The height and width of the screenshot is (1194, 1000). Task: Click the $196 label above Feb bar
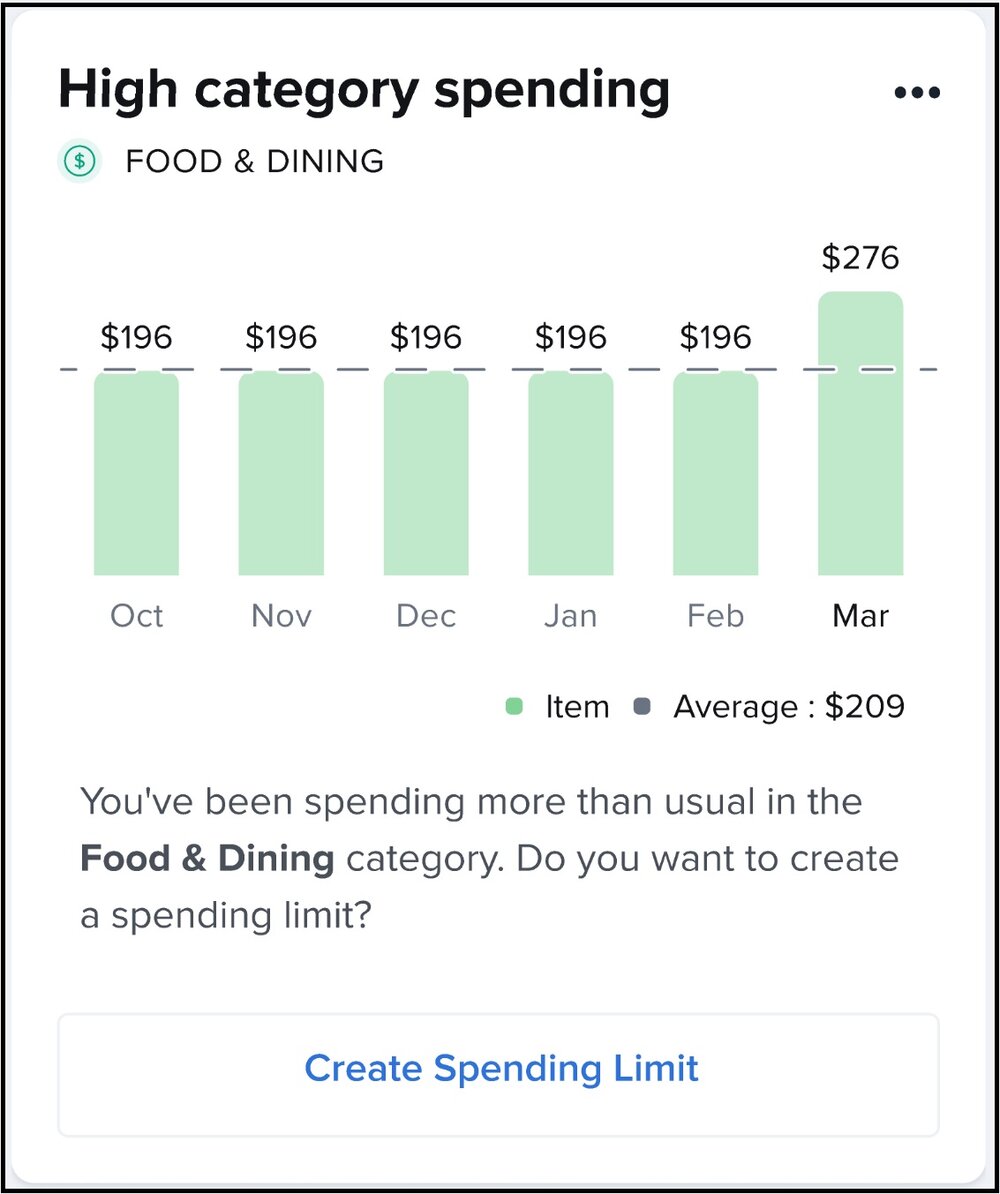pos(715,337)
